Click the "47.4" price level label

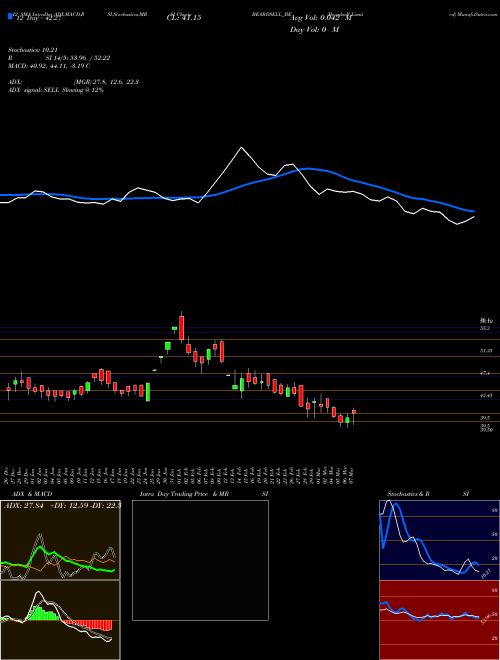click(x=484, y=373)
